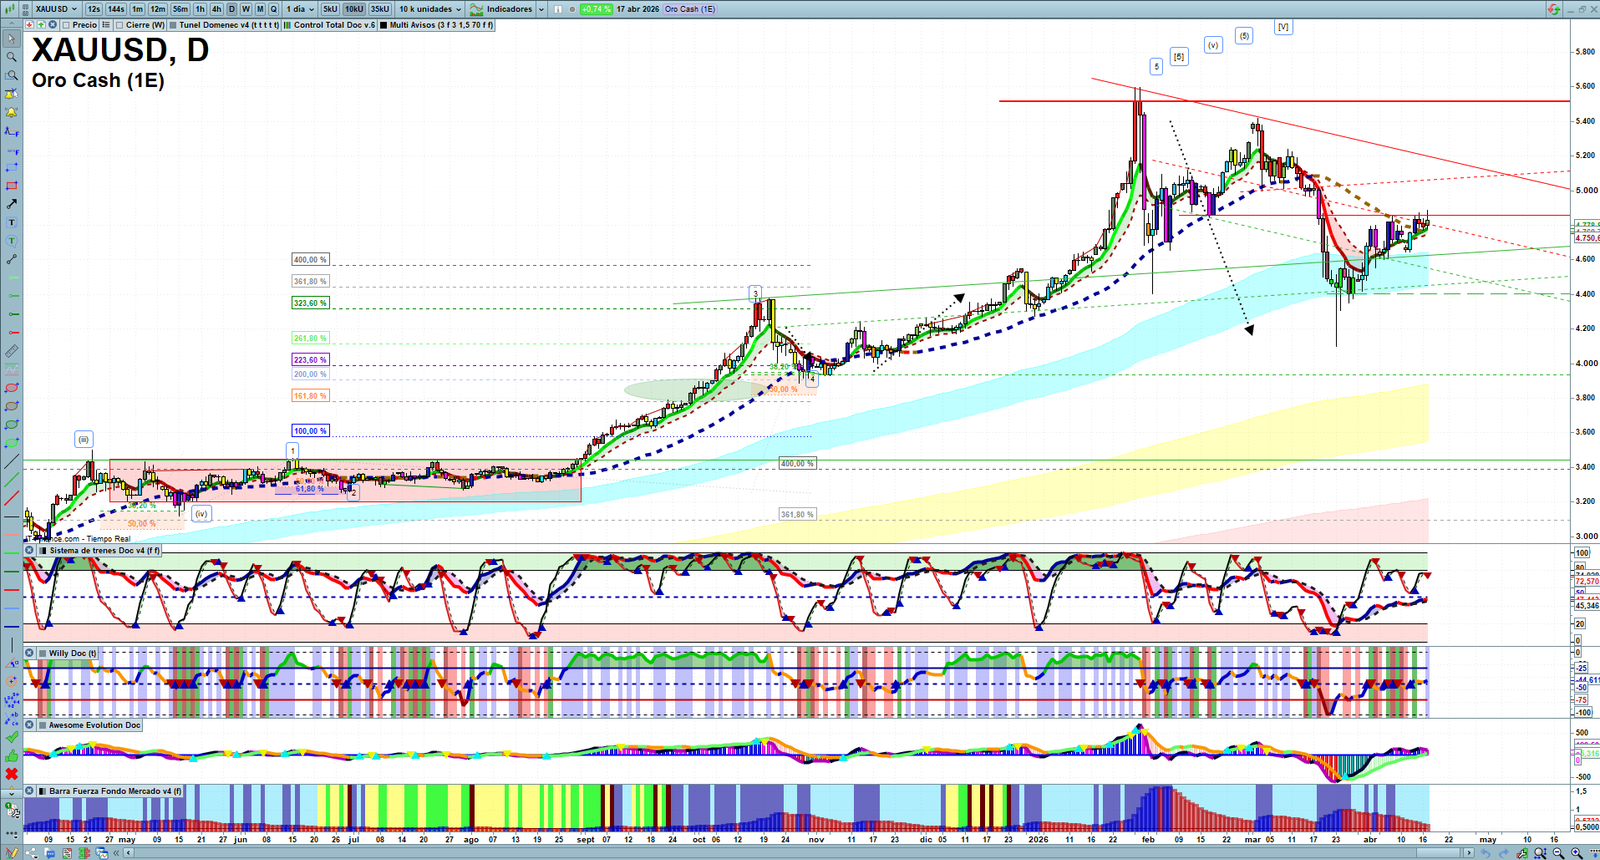1600x860 pixels.
Task: Click the redo arrow in bottom bar
Action: (1503, 853)
